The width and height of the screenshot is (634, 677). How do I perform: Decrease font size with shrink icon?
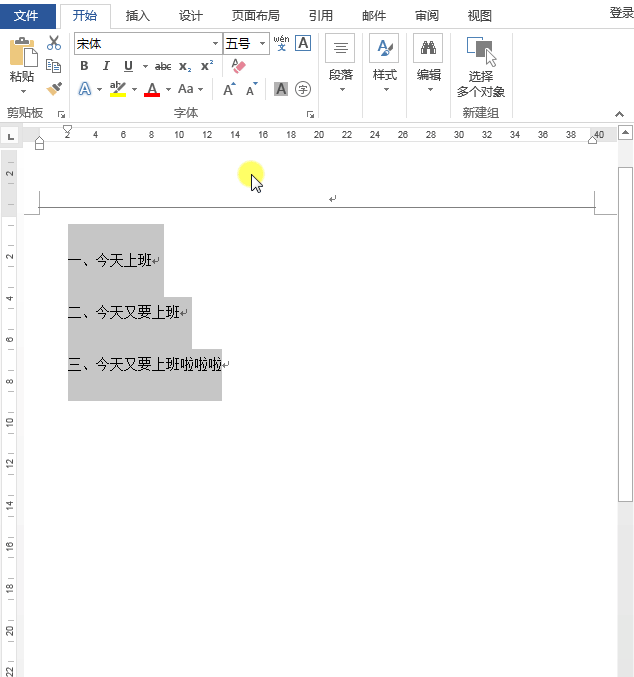tap(251, 89)
